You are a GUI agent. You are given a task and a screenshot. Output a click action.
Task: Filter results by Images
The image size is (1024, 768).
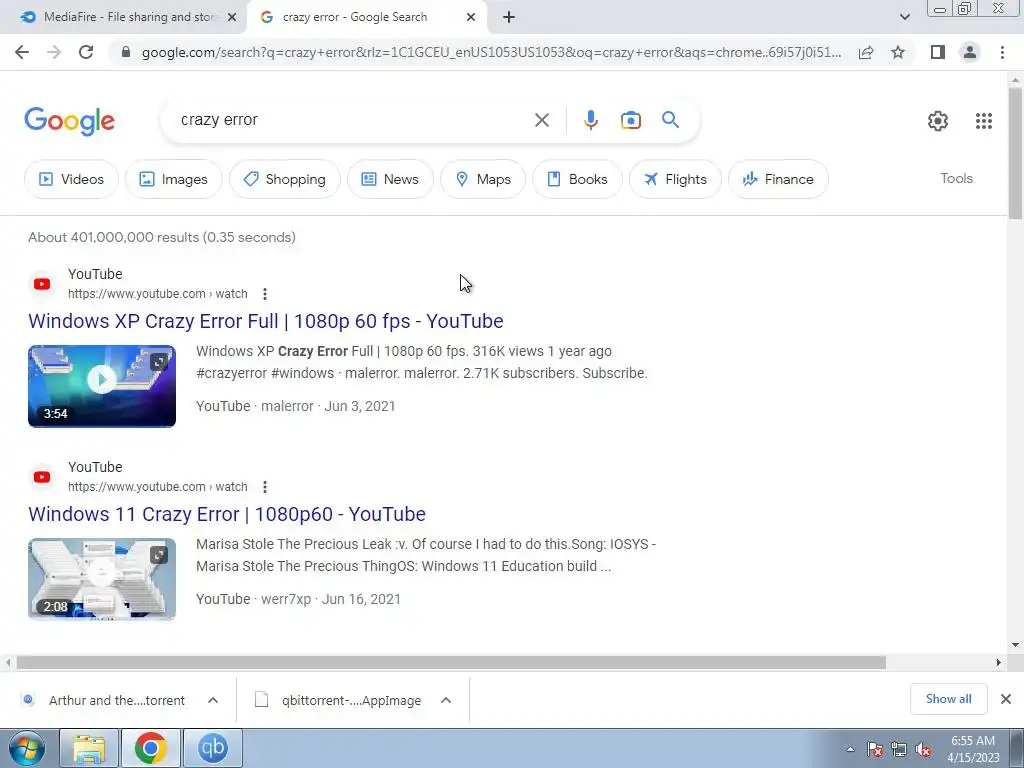174,179
